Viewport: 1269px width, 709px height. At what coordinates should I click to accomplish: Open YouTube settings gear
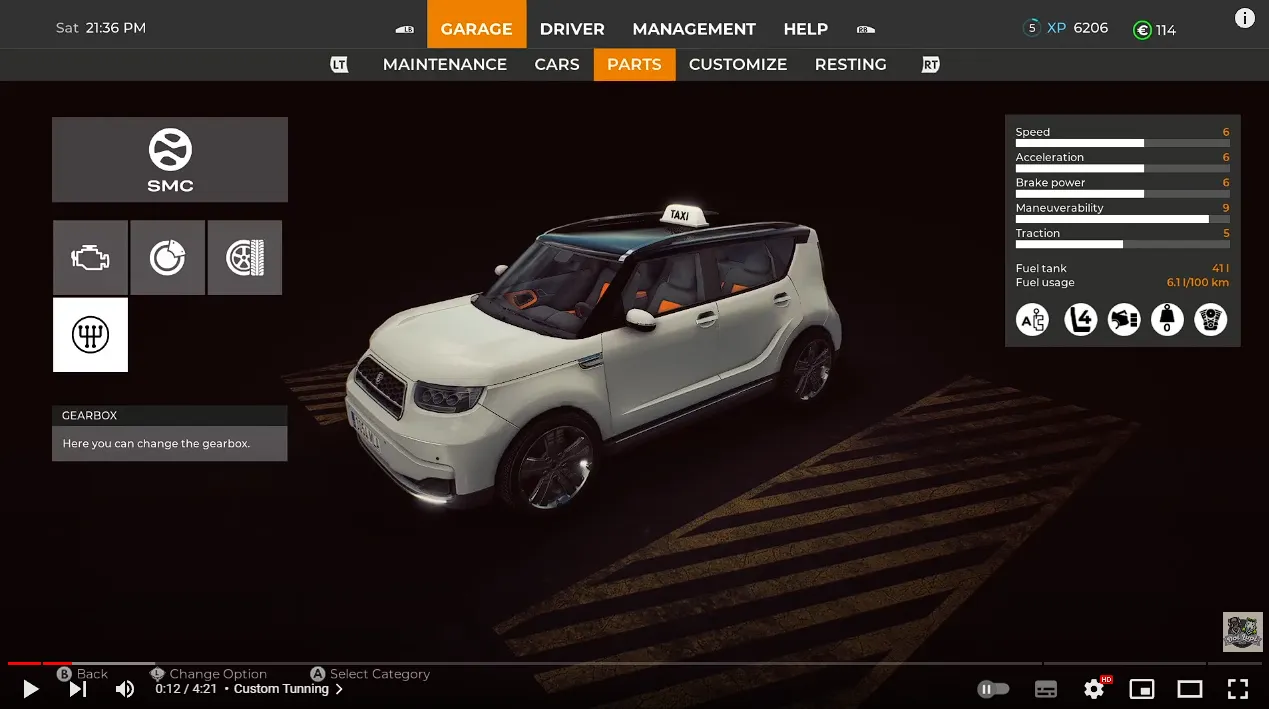[1094, 689]
